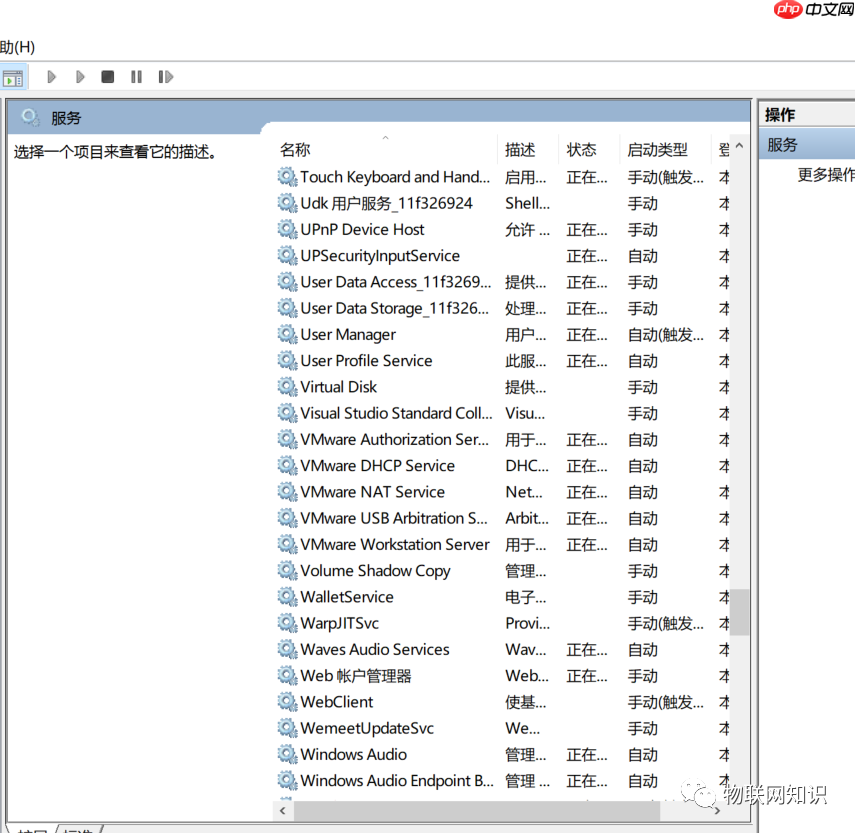This screenshot has height=833, width=855.
Task: Click the scrollbar up arrow
Action: 737,145
